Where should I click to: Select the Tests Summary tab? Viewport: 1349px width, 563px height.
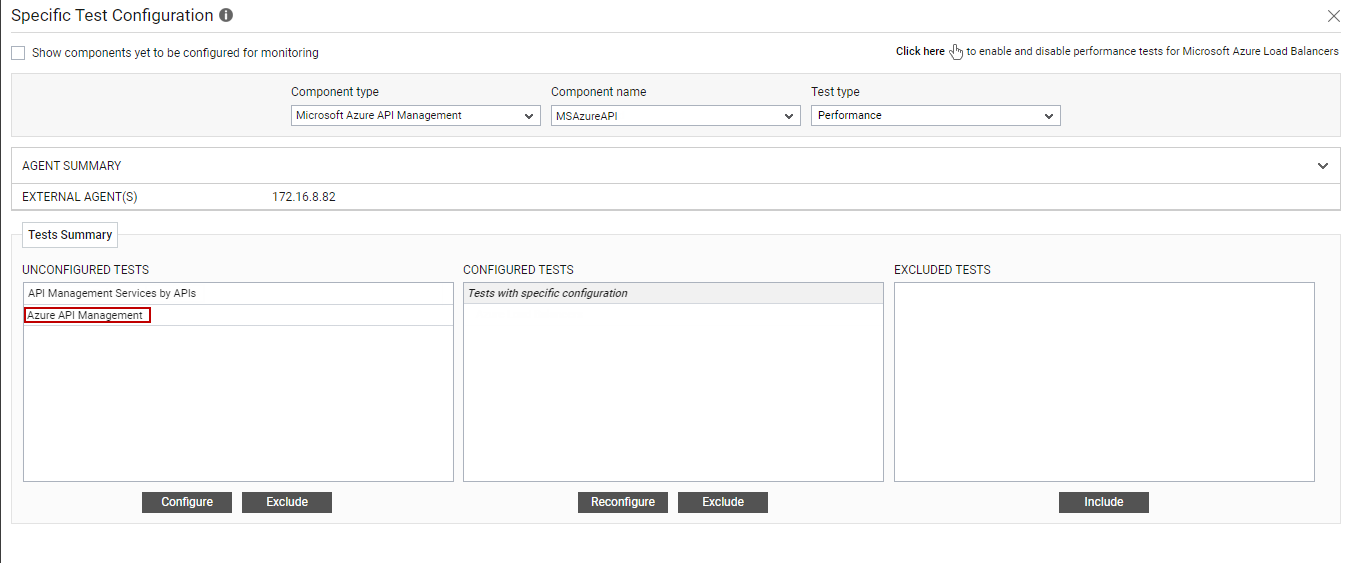pyautogui.click(x=70, y=235)
